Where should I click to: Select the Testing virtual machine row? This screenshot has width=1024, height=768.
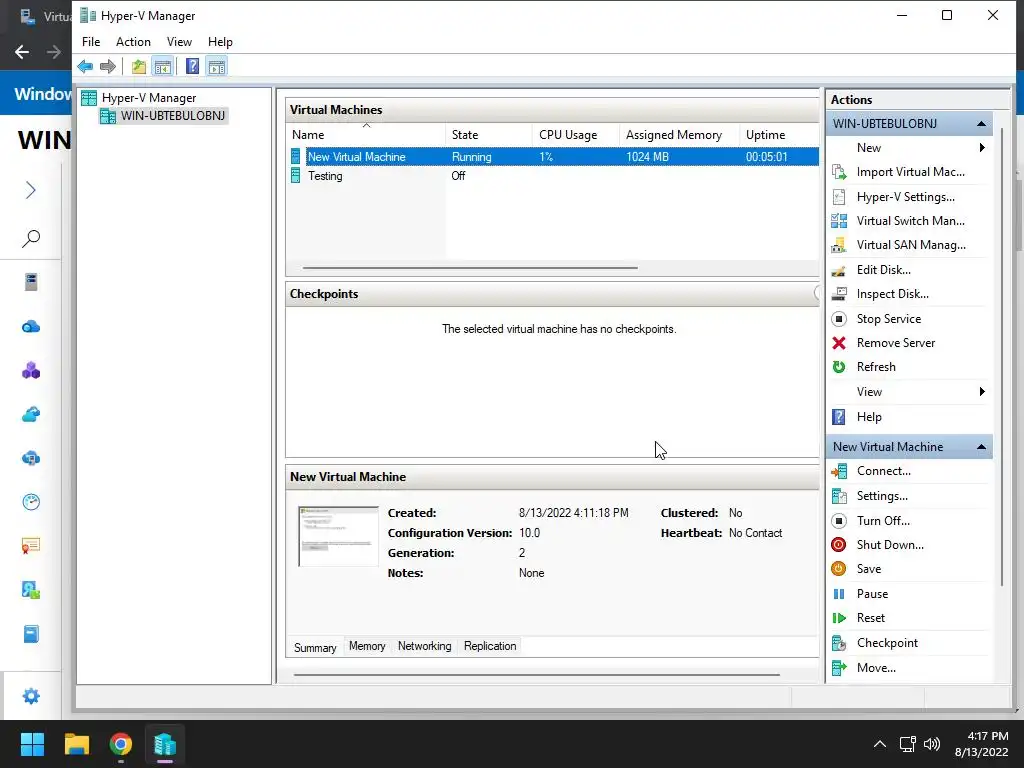pos(554,176)
